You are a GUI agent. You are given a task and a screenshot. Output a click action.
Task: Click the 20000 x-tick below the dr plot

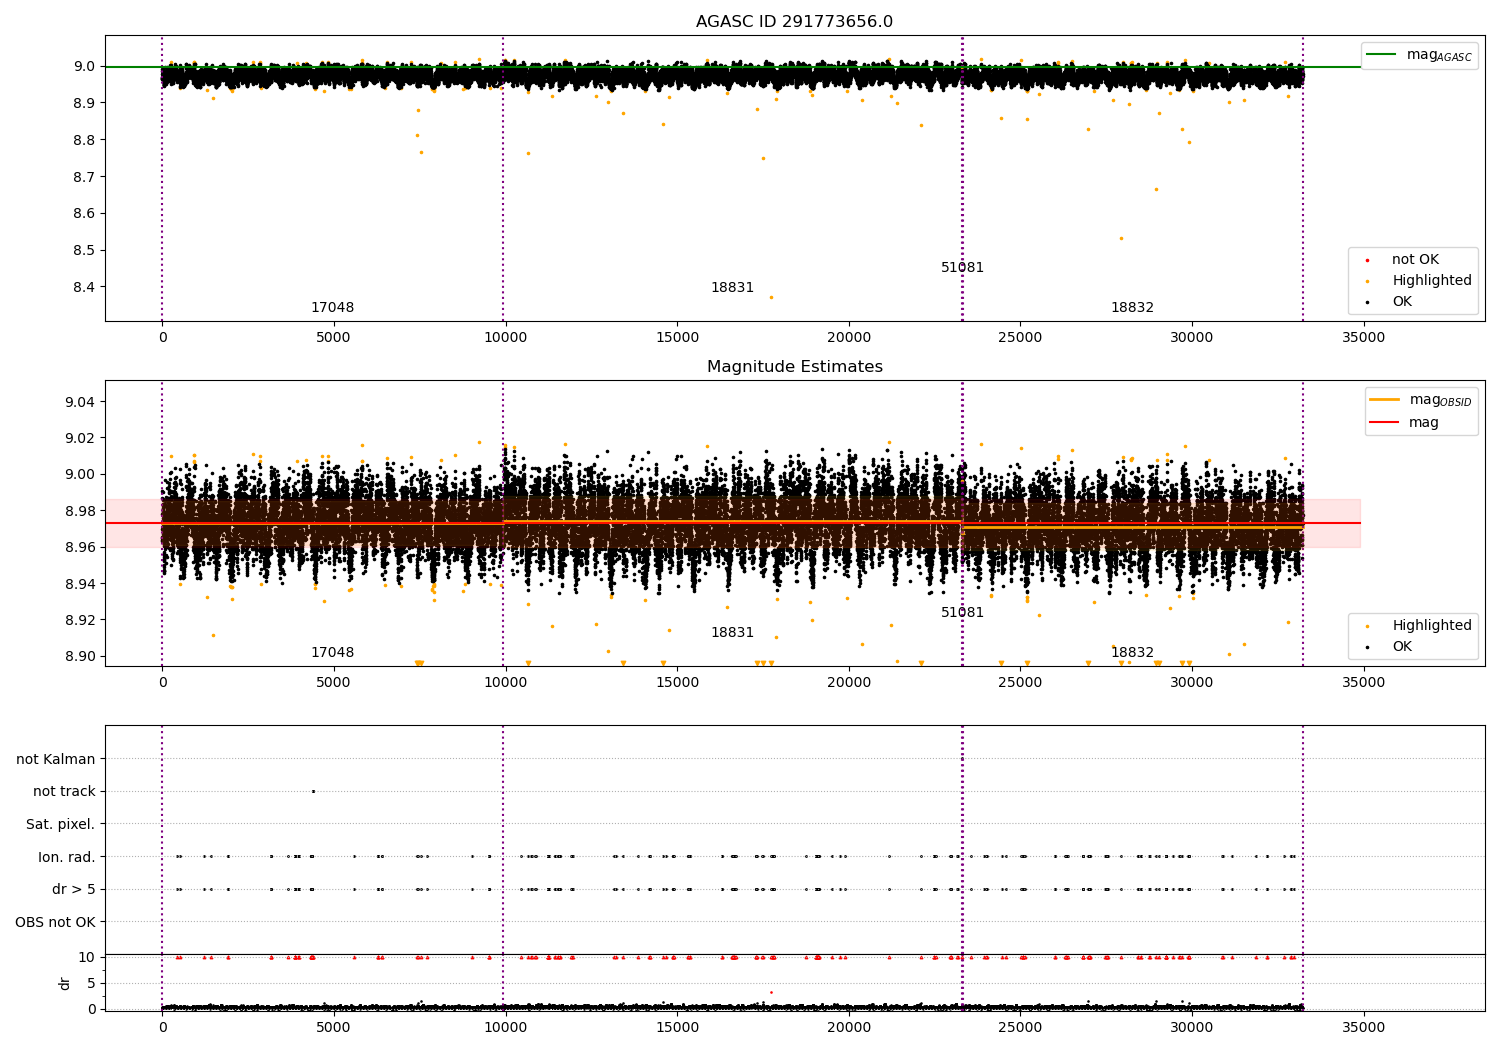pos(848,1027)
